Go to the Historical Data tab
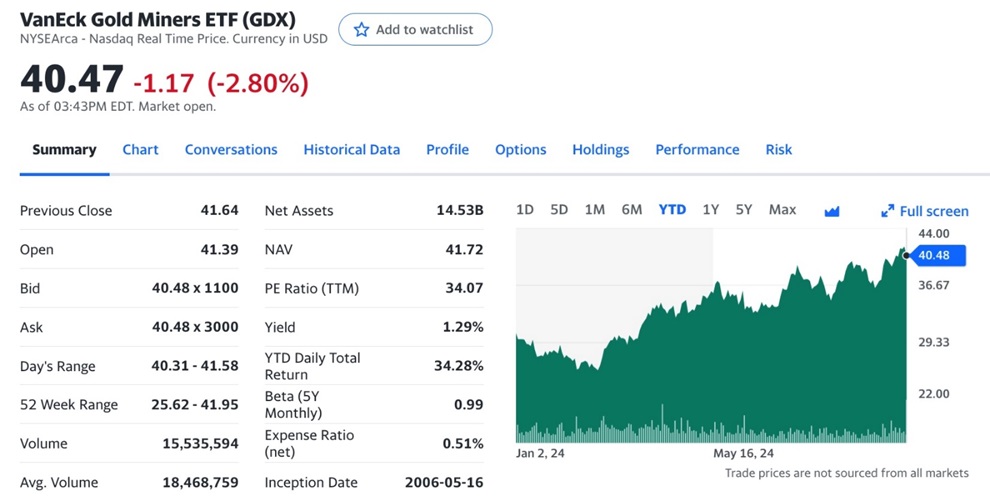This screenshot has width=990, height=501. click(351, 150)
